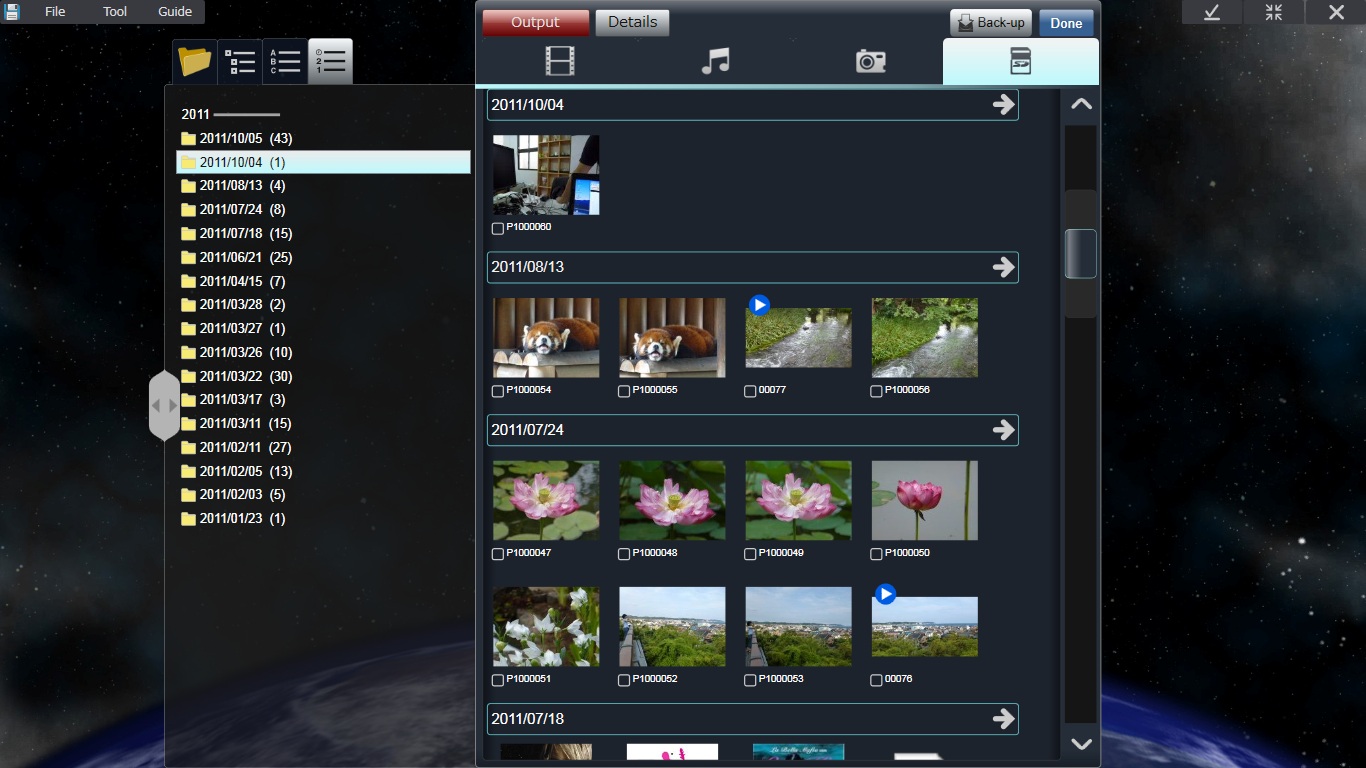Select the 2011/07/18 (15) folder

tap(323, 234)
